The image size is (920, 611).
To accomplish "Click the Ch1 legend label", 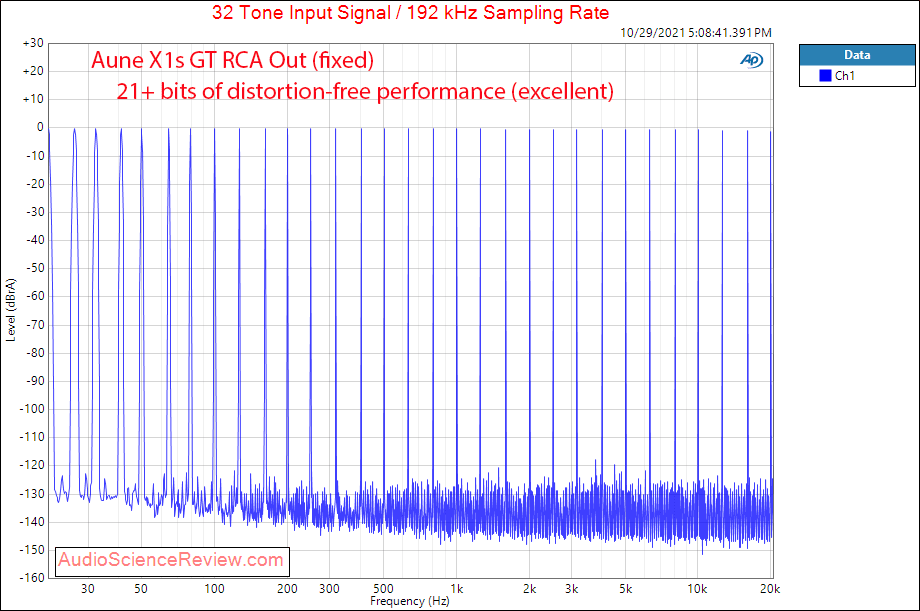I will pos(844,76).
